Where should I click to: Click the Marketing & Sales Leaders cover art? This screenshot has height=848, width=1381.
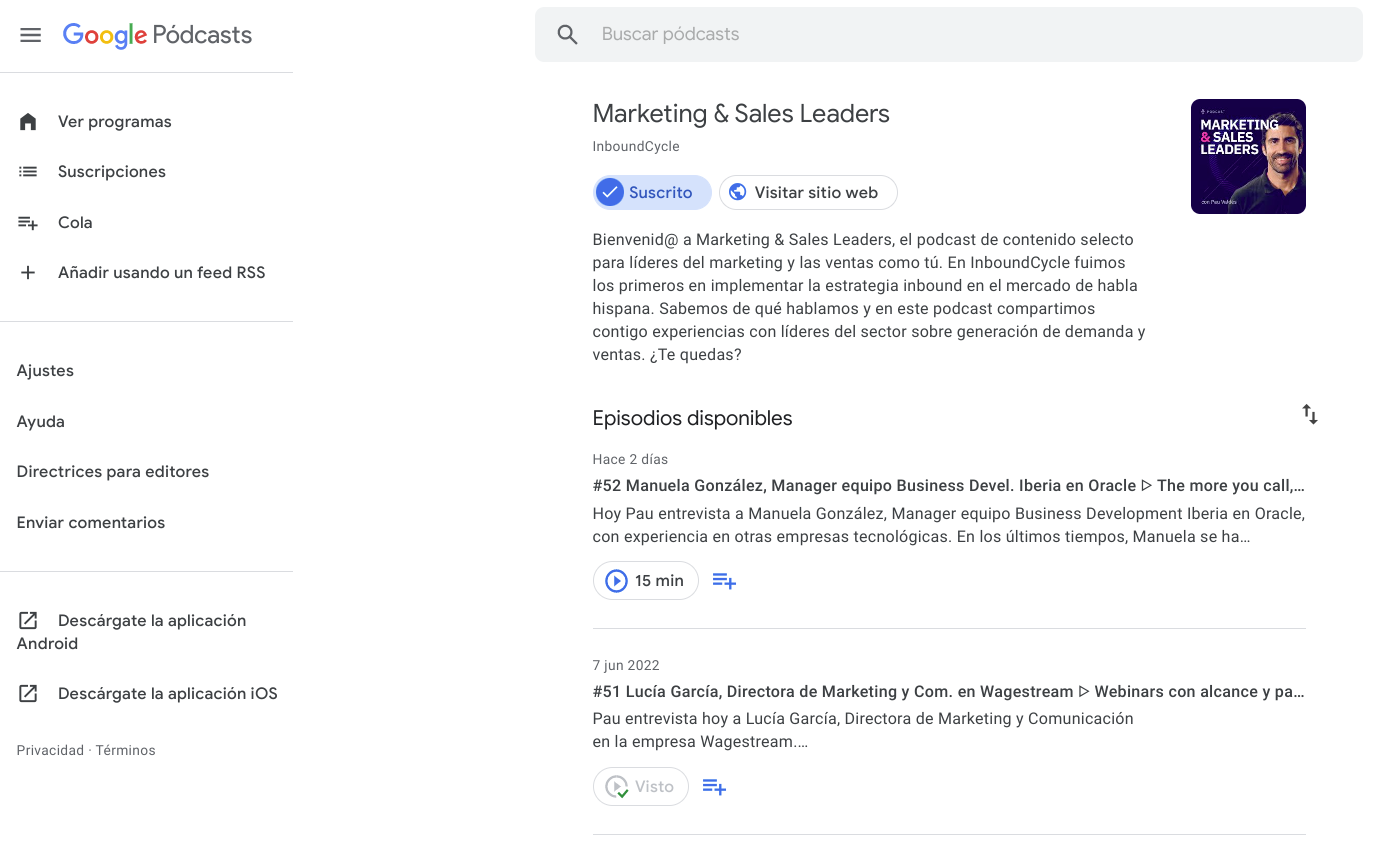point(1248,157)
